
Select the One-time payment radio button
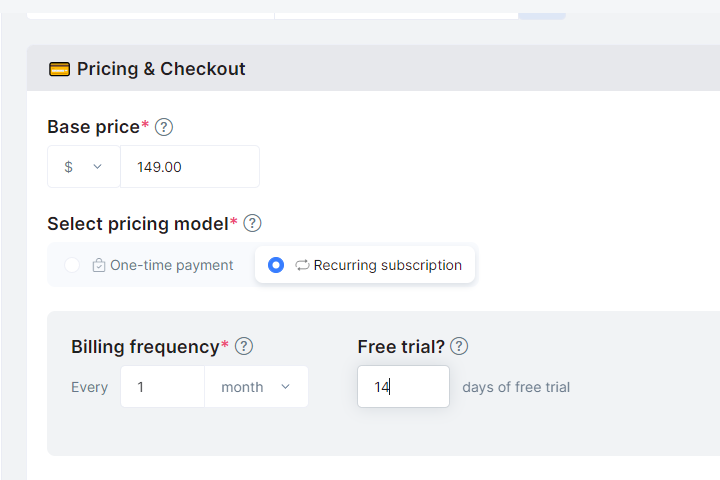pyautogui.click(x=72, y=265)
